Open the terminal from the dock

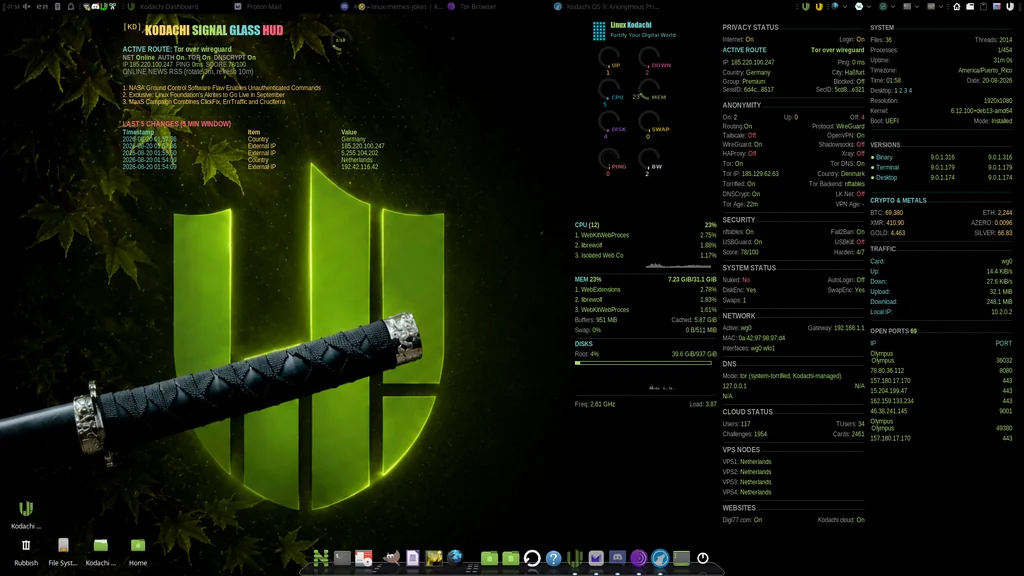pyautogui.click(x=342, y=558)
